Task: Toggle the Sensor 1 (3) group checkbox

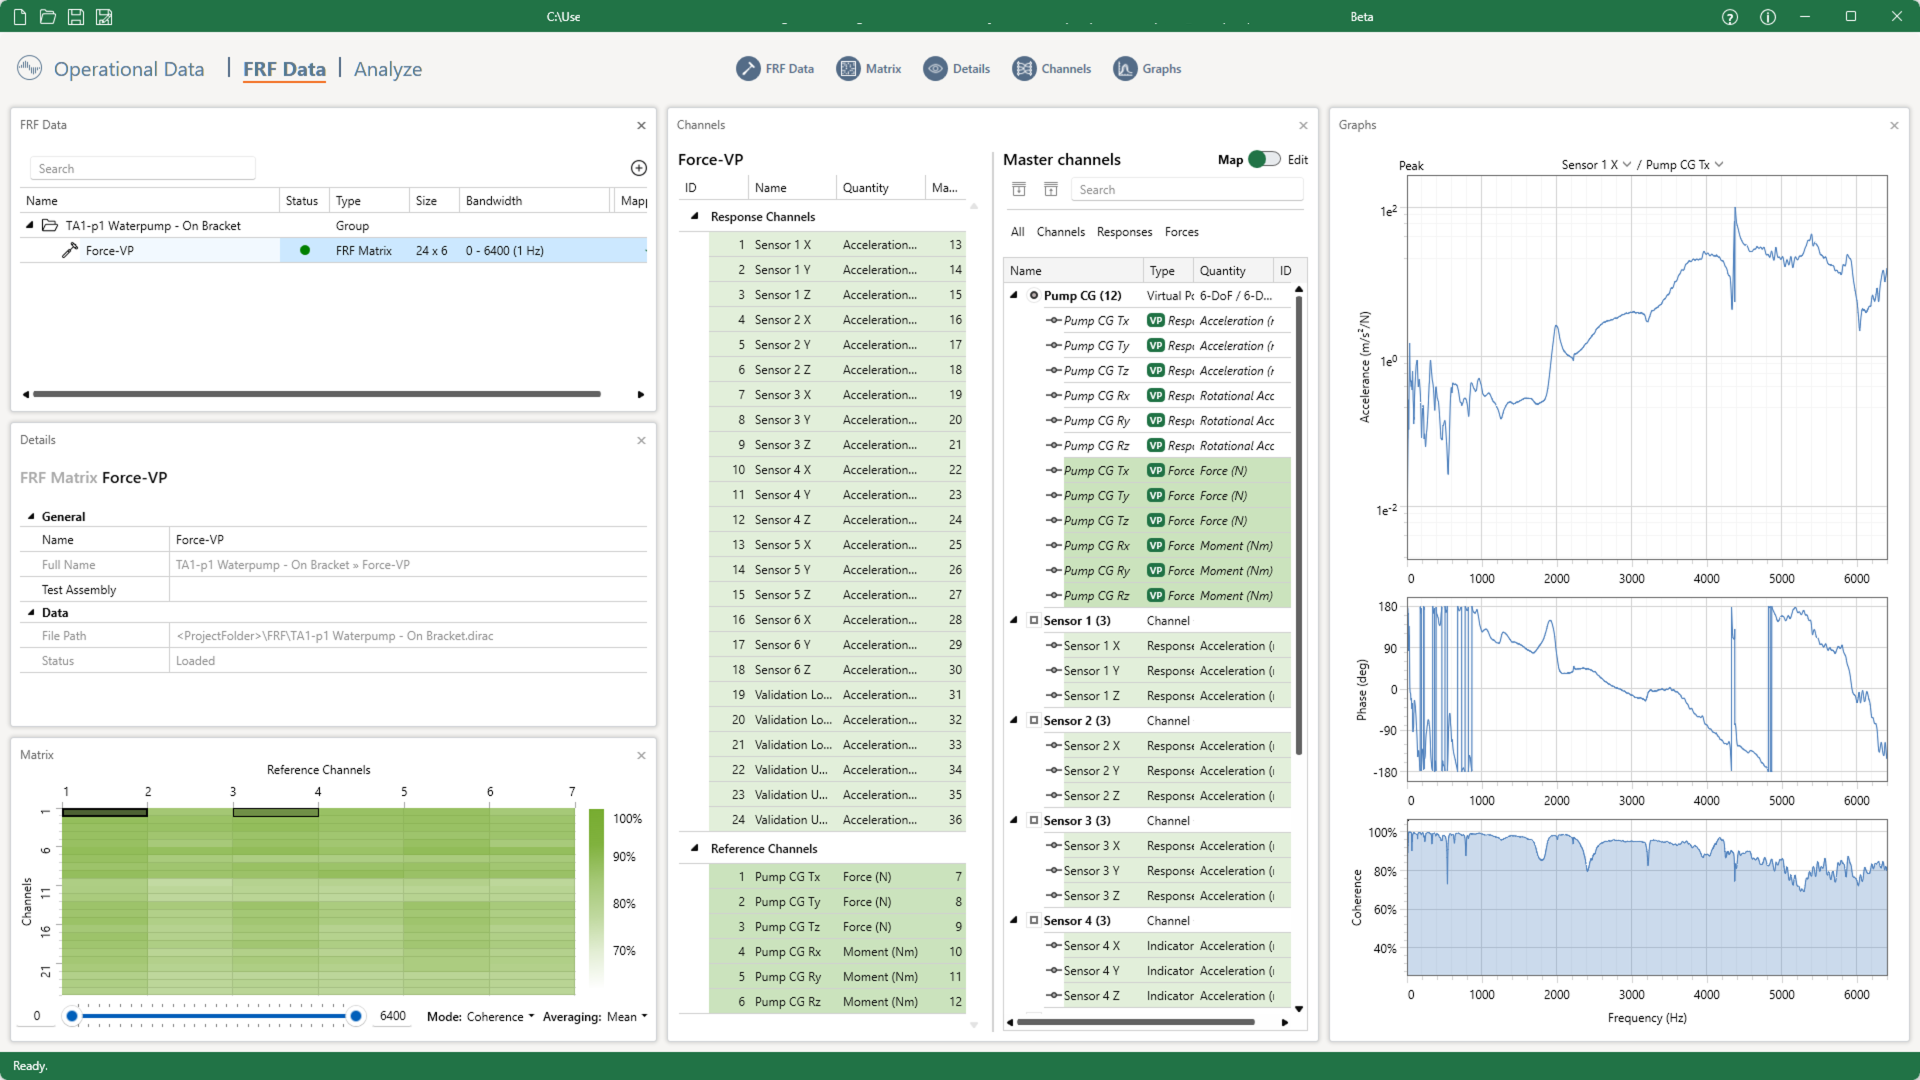Action: coord(1034,621)
